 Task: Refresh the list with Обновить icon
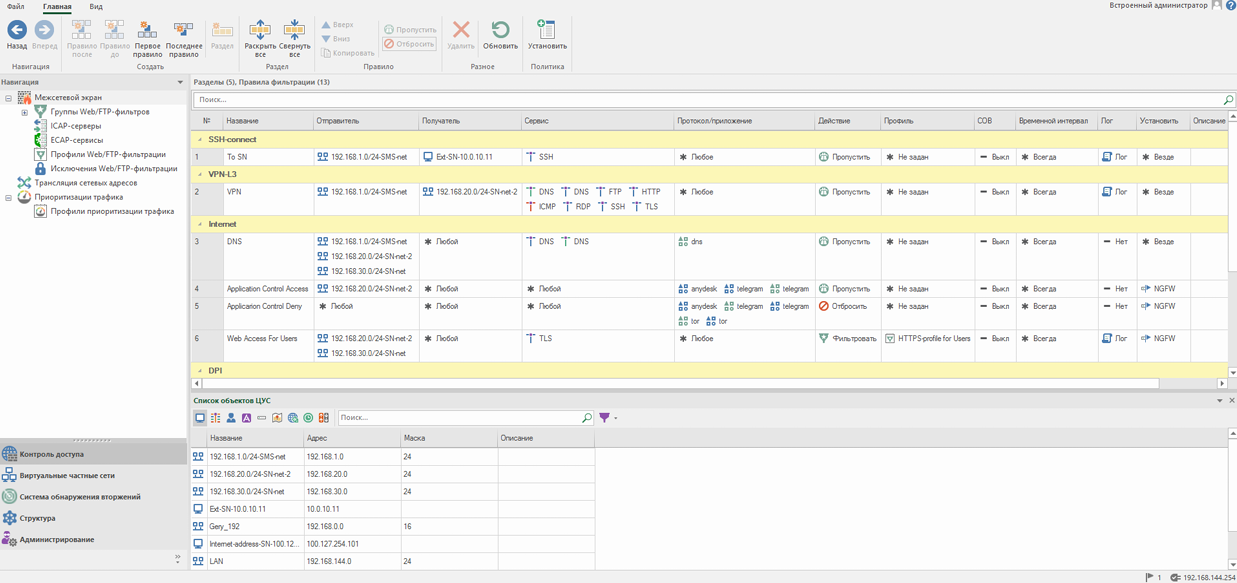tap(500, 31)
